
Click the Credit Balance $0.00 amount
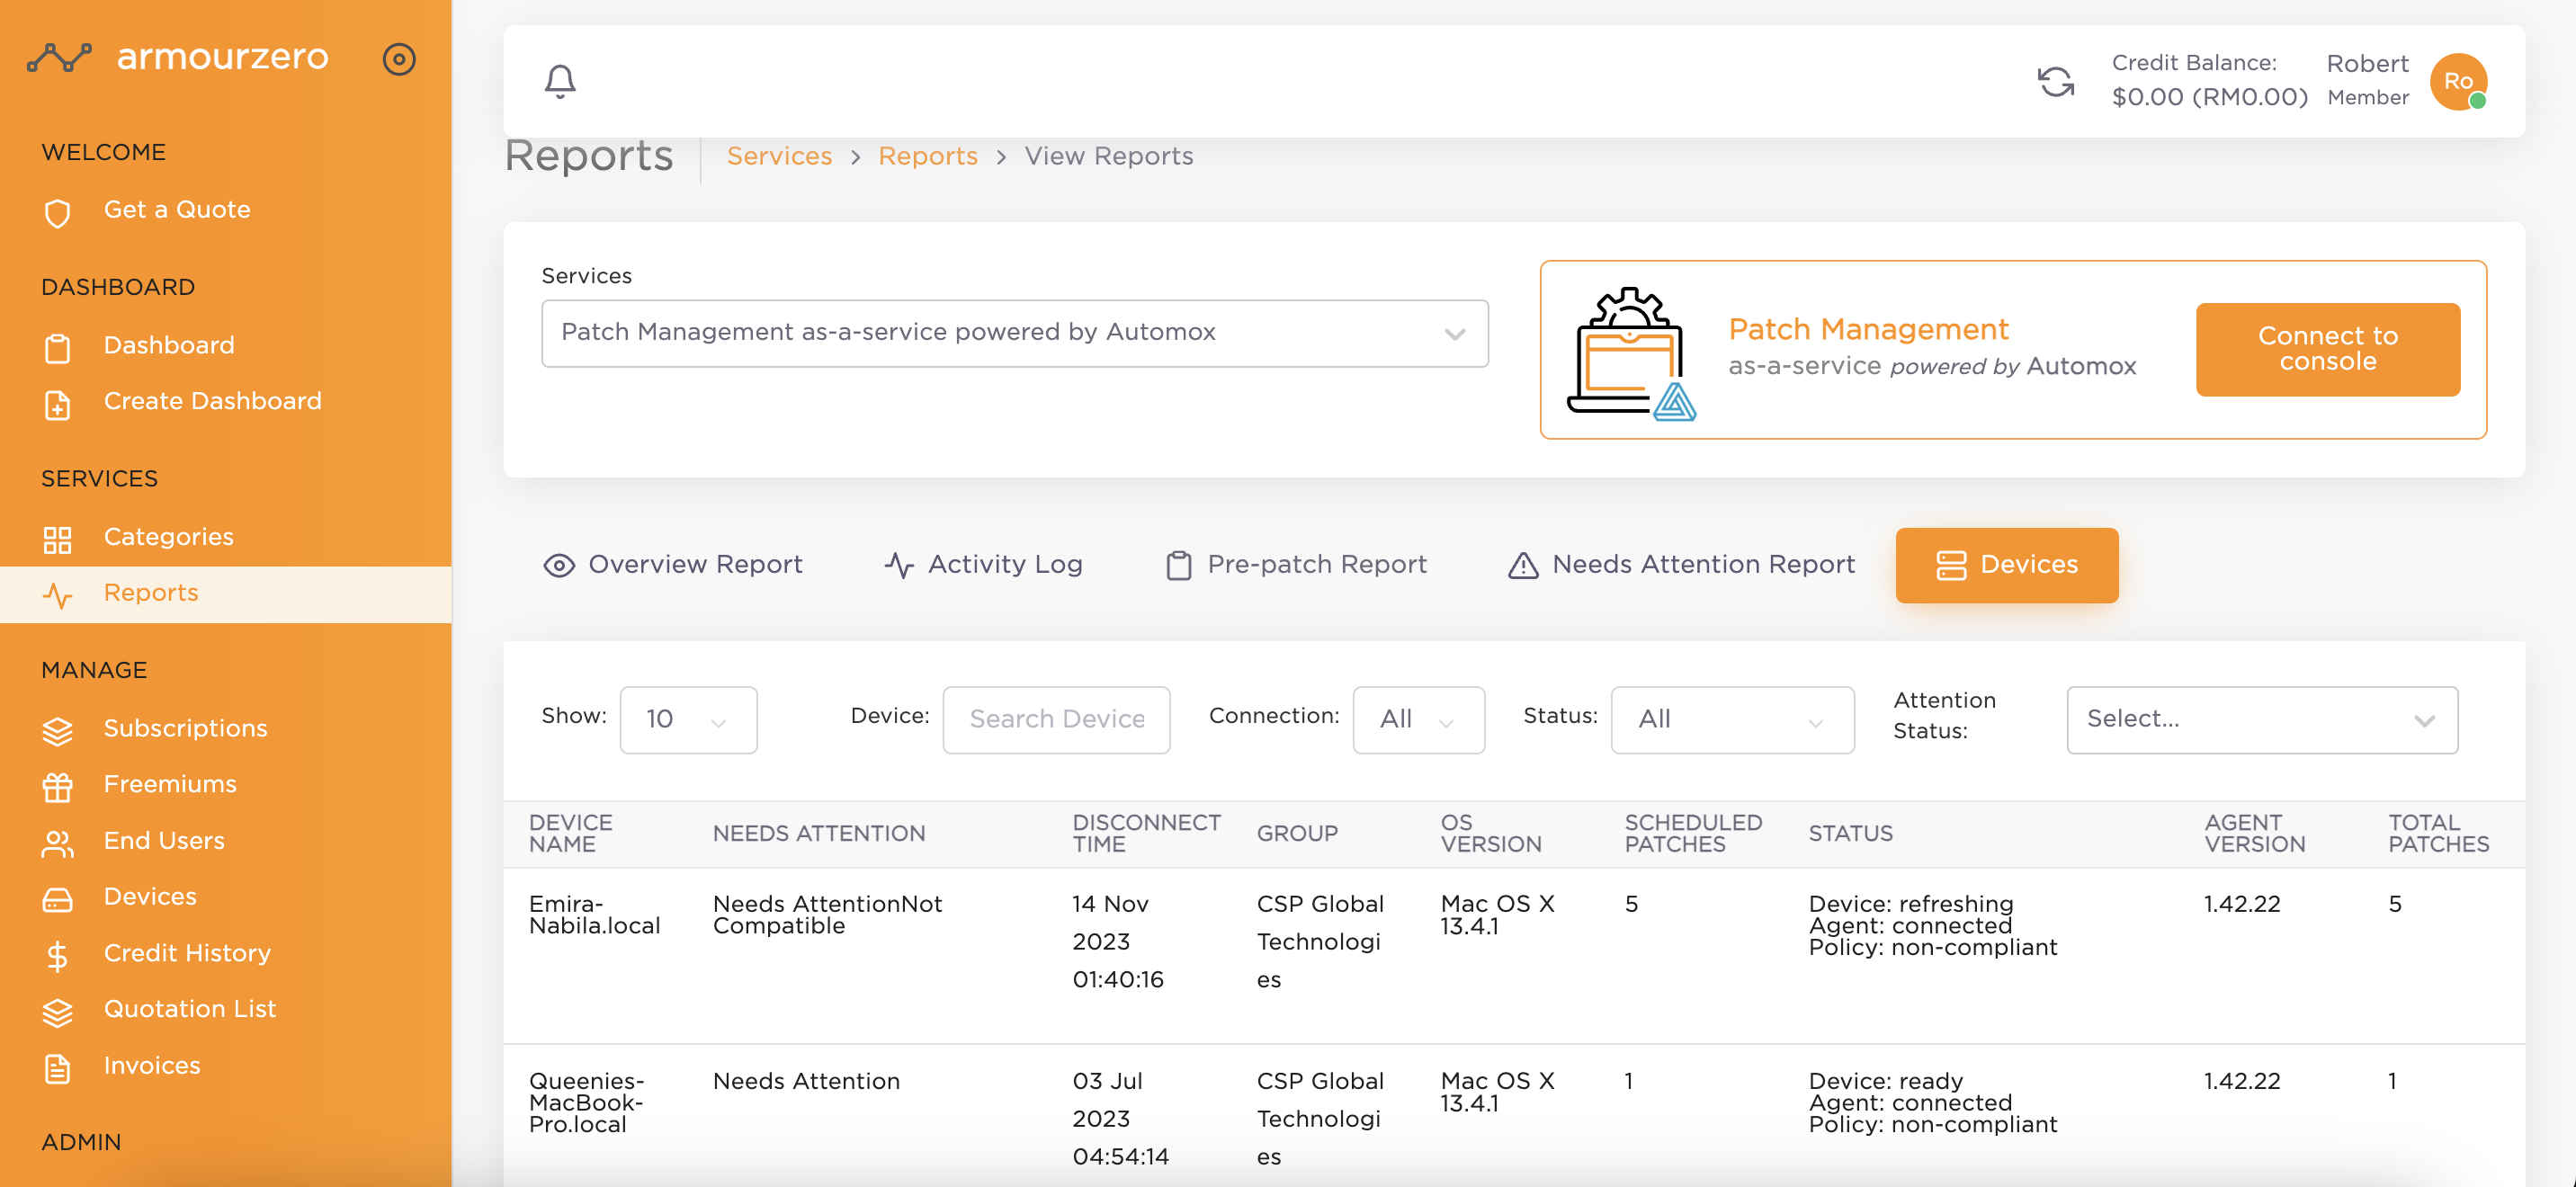click(x=2209, y=97)
